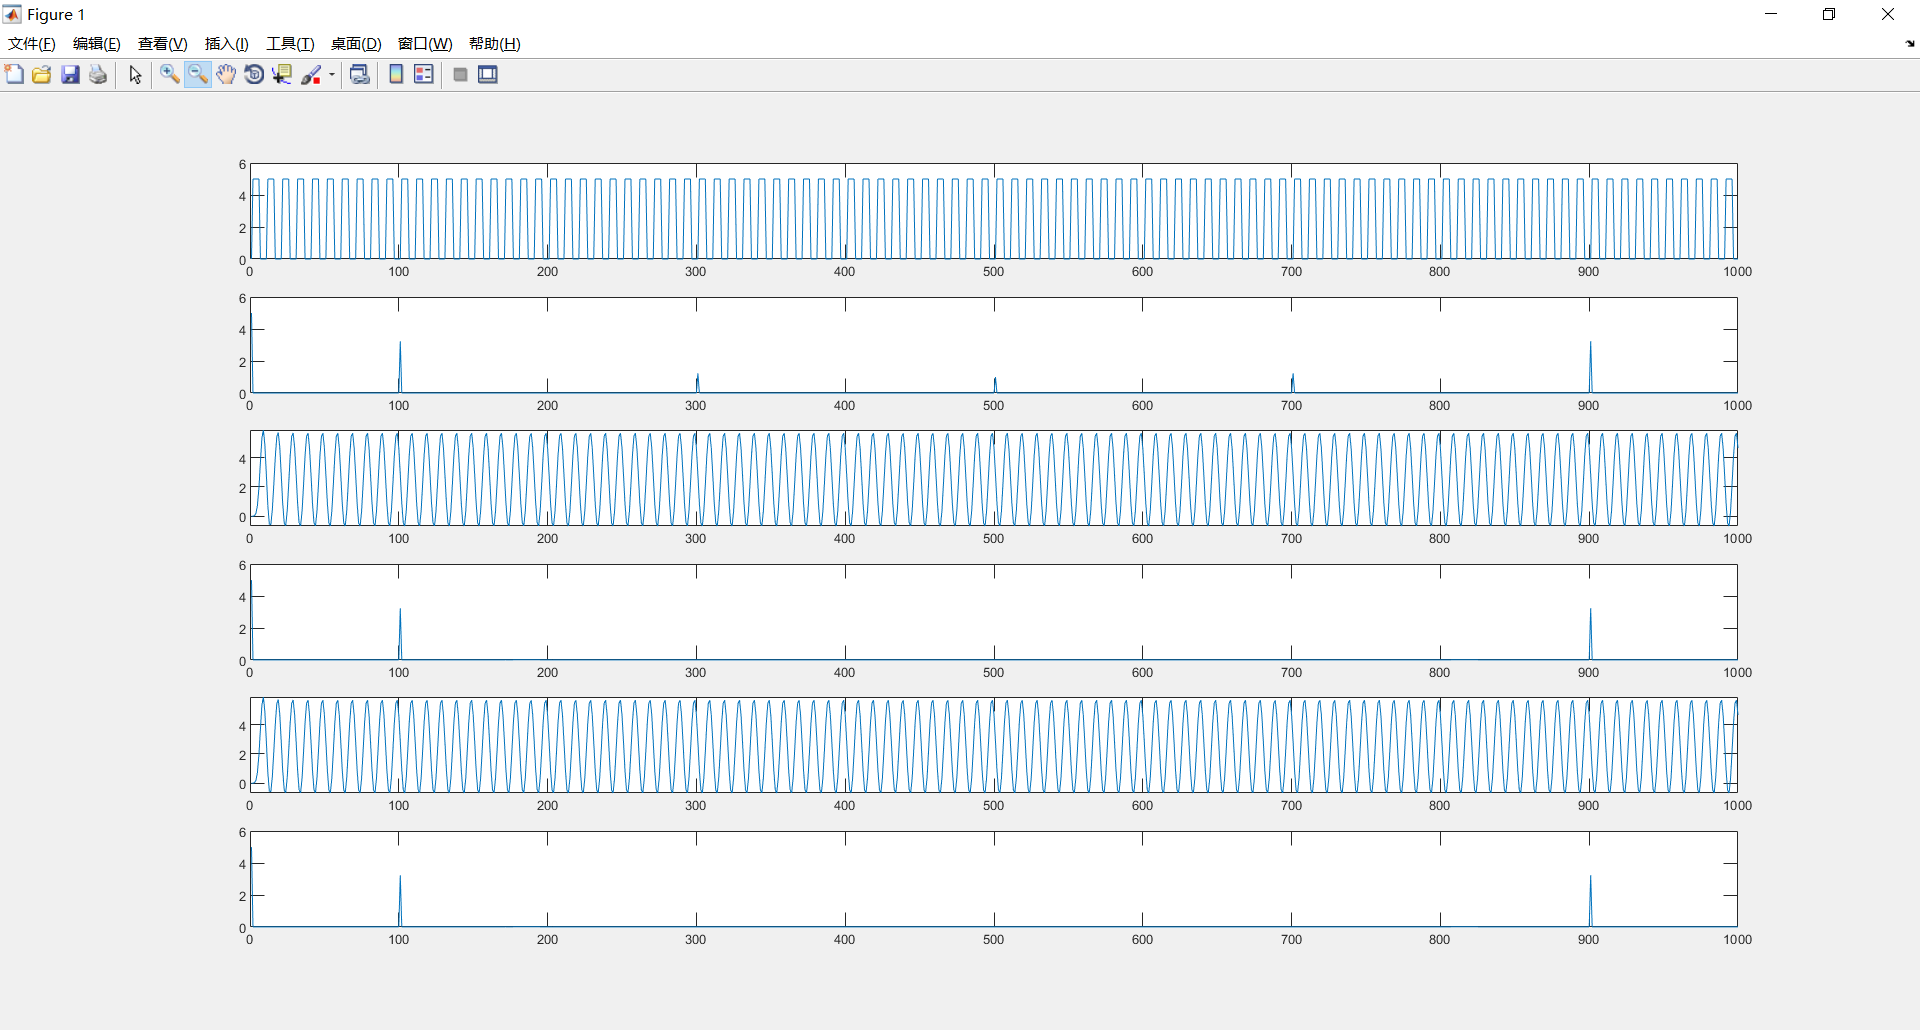Image resolution: width=1920 pixels, height=1030 pixels.
Task: Toggle Zoom In mode
Action: coord(169,74)
